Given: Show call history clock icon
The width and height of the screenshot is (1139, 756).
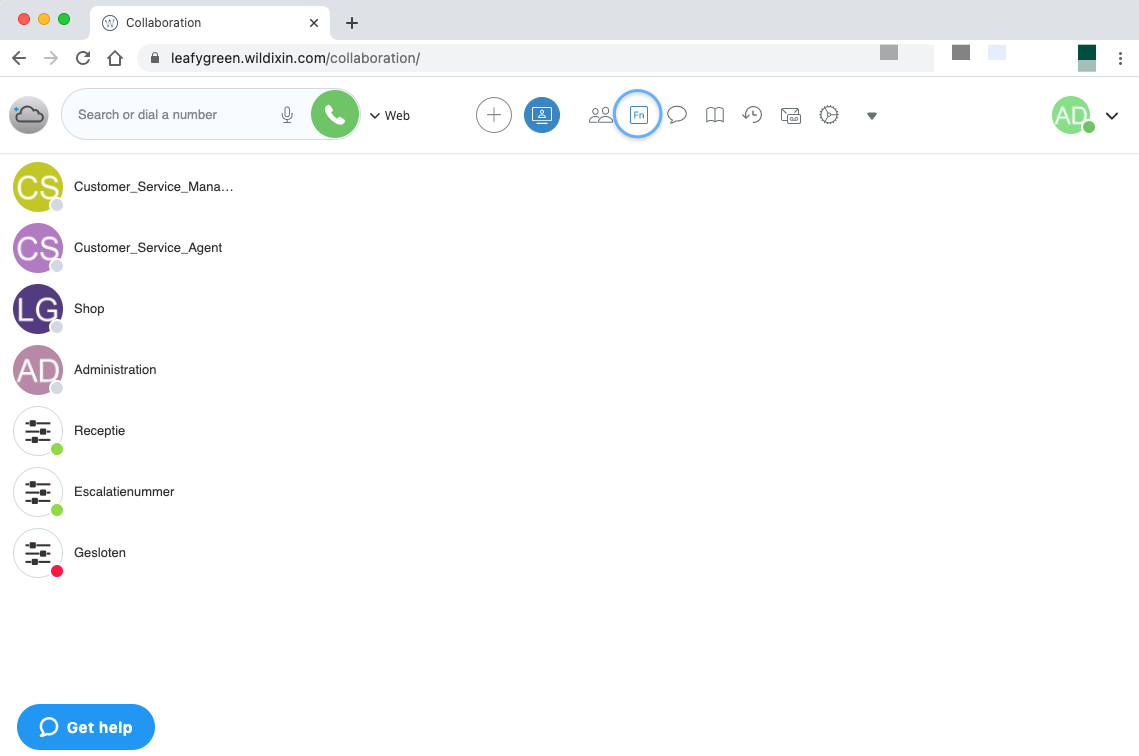Looking at the screenshot, I should pos(752,115).
